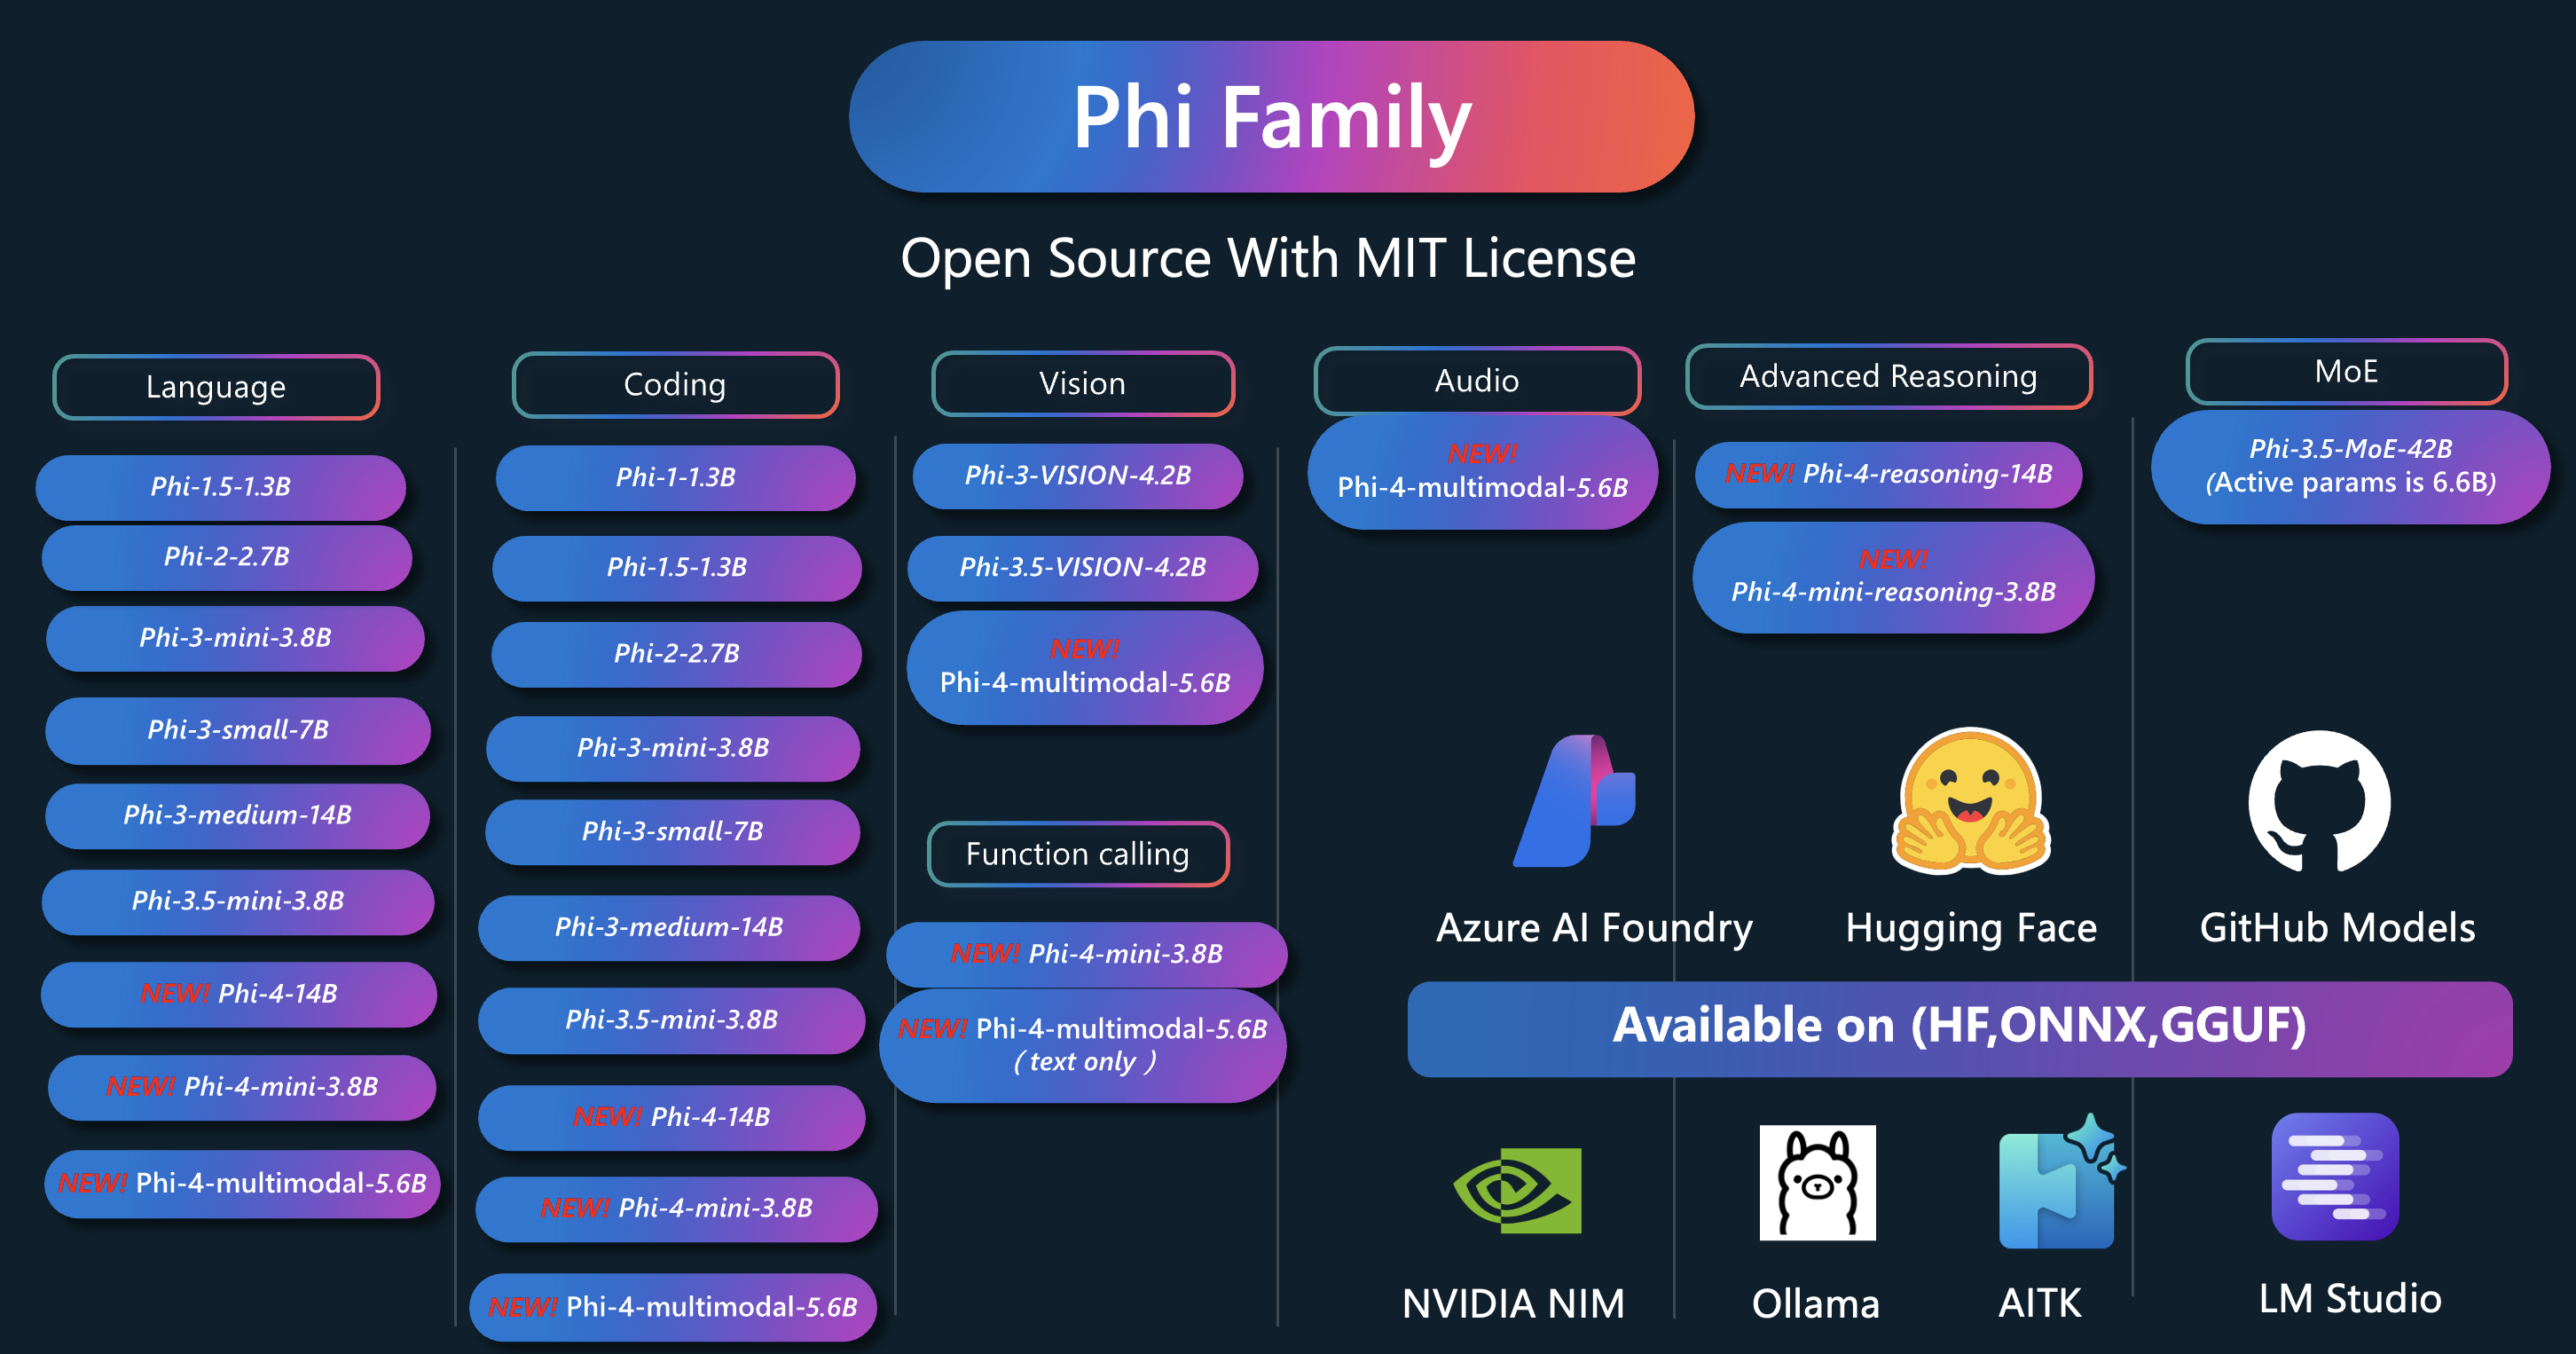Image resolution: width=2576 pixels, height=1354 pixels.
Task: Click the Ollama llama icon
Action: [1817, 1183]
